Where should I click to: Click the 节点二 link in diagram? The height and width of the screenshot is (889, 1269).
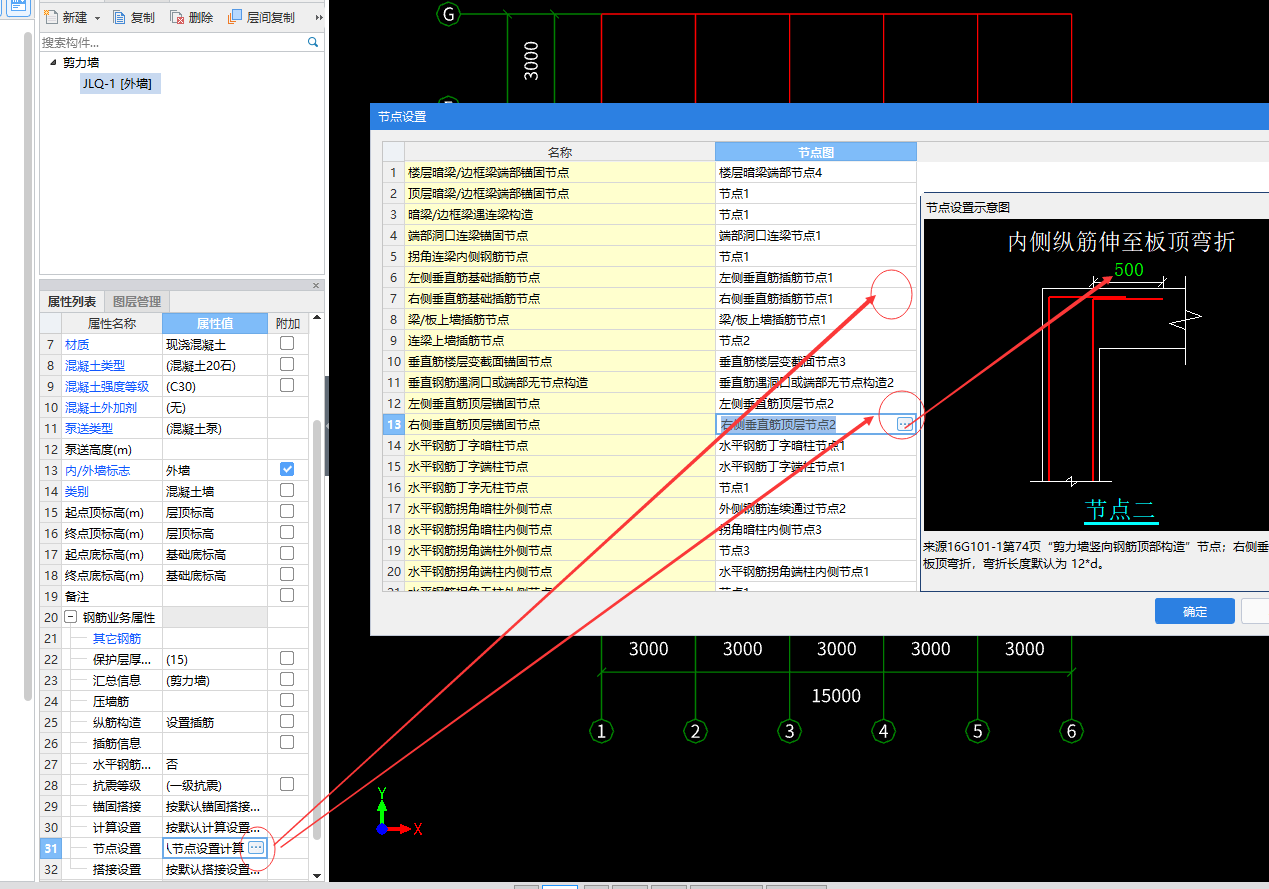point(1121,510)
